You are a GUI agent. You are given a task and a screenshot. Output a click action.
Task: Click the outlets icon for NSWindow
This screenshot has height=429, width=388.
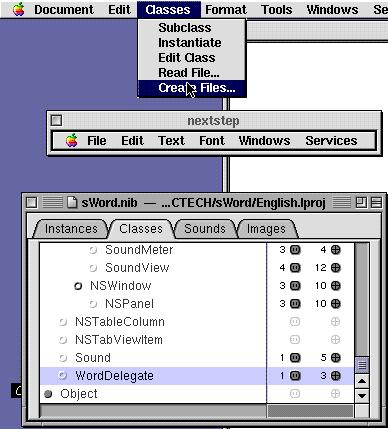(295, 286)
